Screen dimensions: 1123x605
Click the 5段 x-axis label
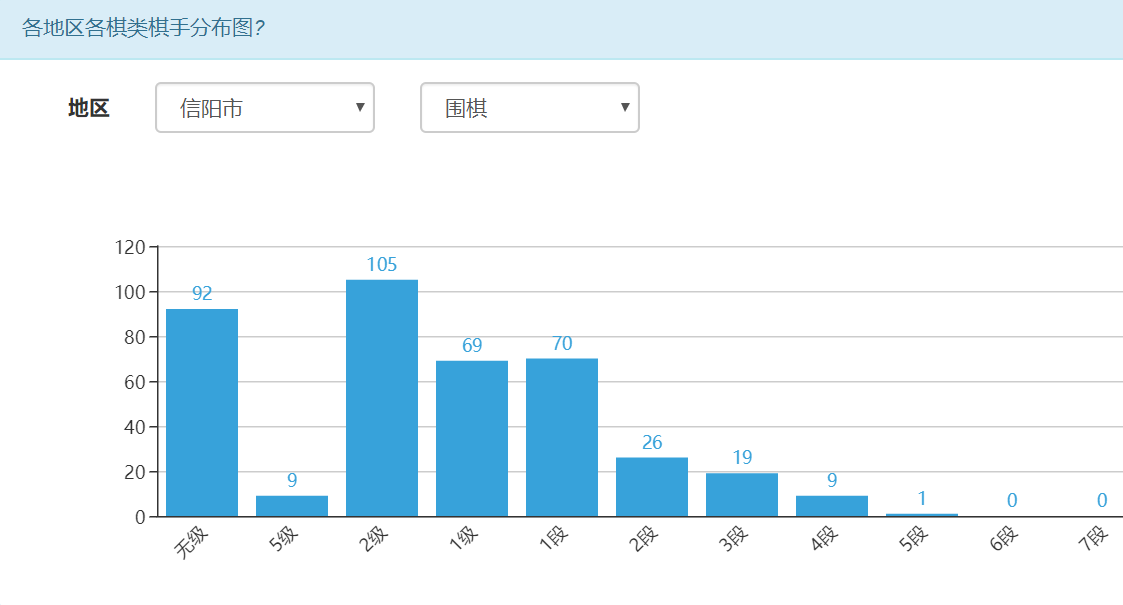912,540
